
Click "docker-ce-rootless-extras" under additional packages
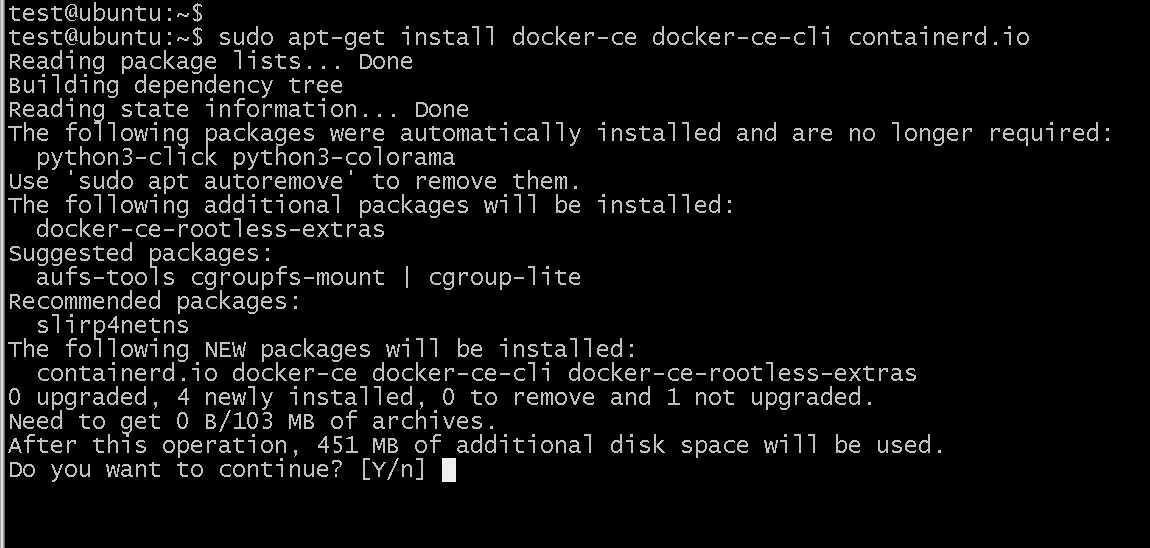point(210,230)
